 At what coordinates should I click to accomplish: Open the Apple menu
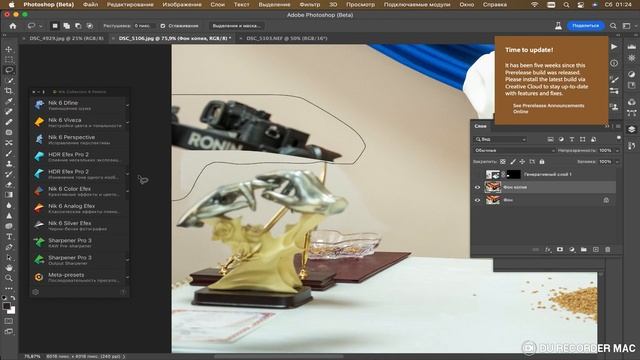tap(11, 4)
